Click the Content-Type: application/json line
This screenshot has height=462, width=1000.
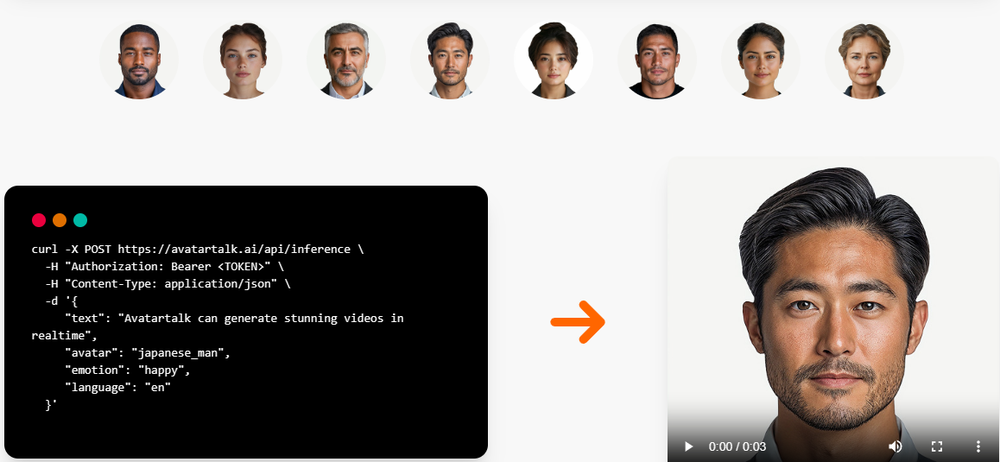(x=168, y=283)
